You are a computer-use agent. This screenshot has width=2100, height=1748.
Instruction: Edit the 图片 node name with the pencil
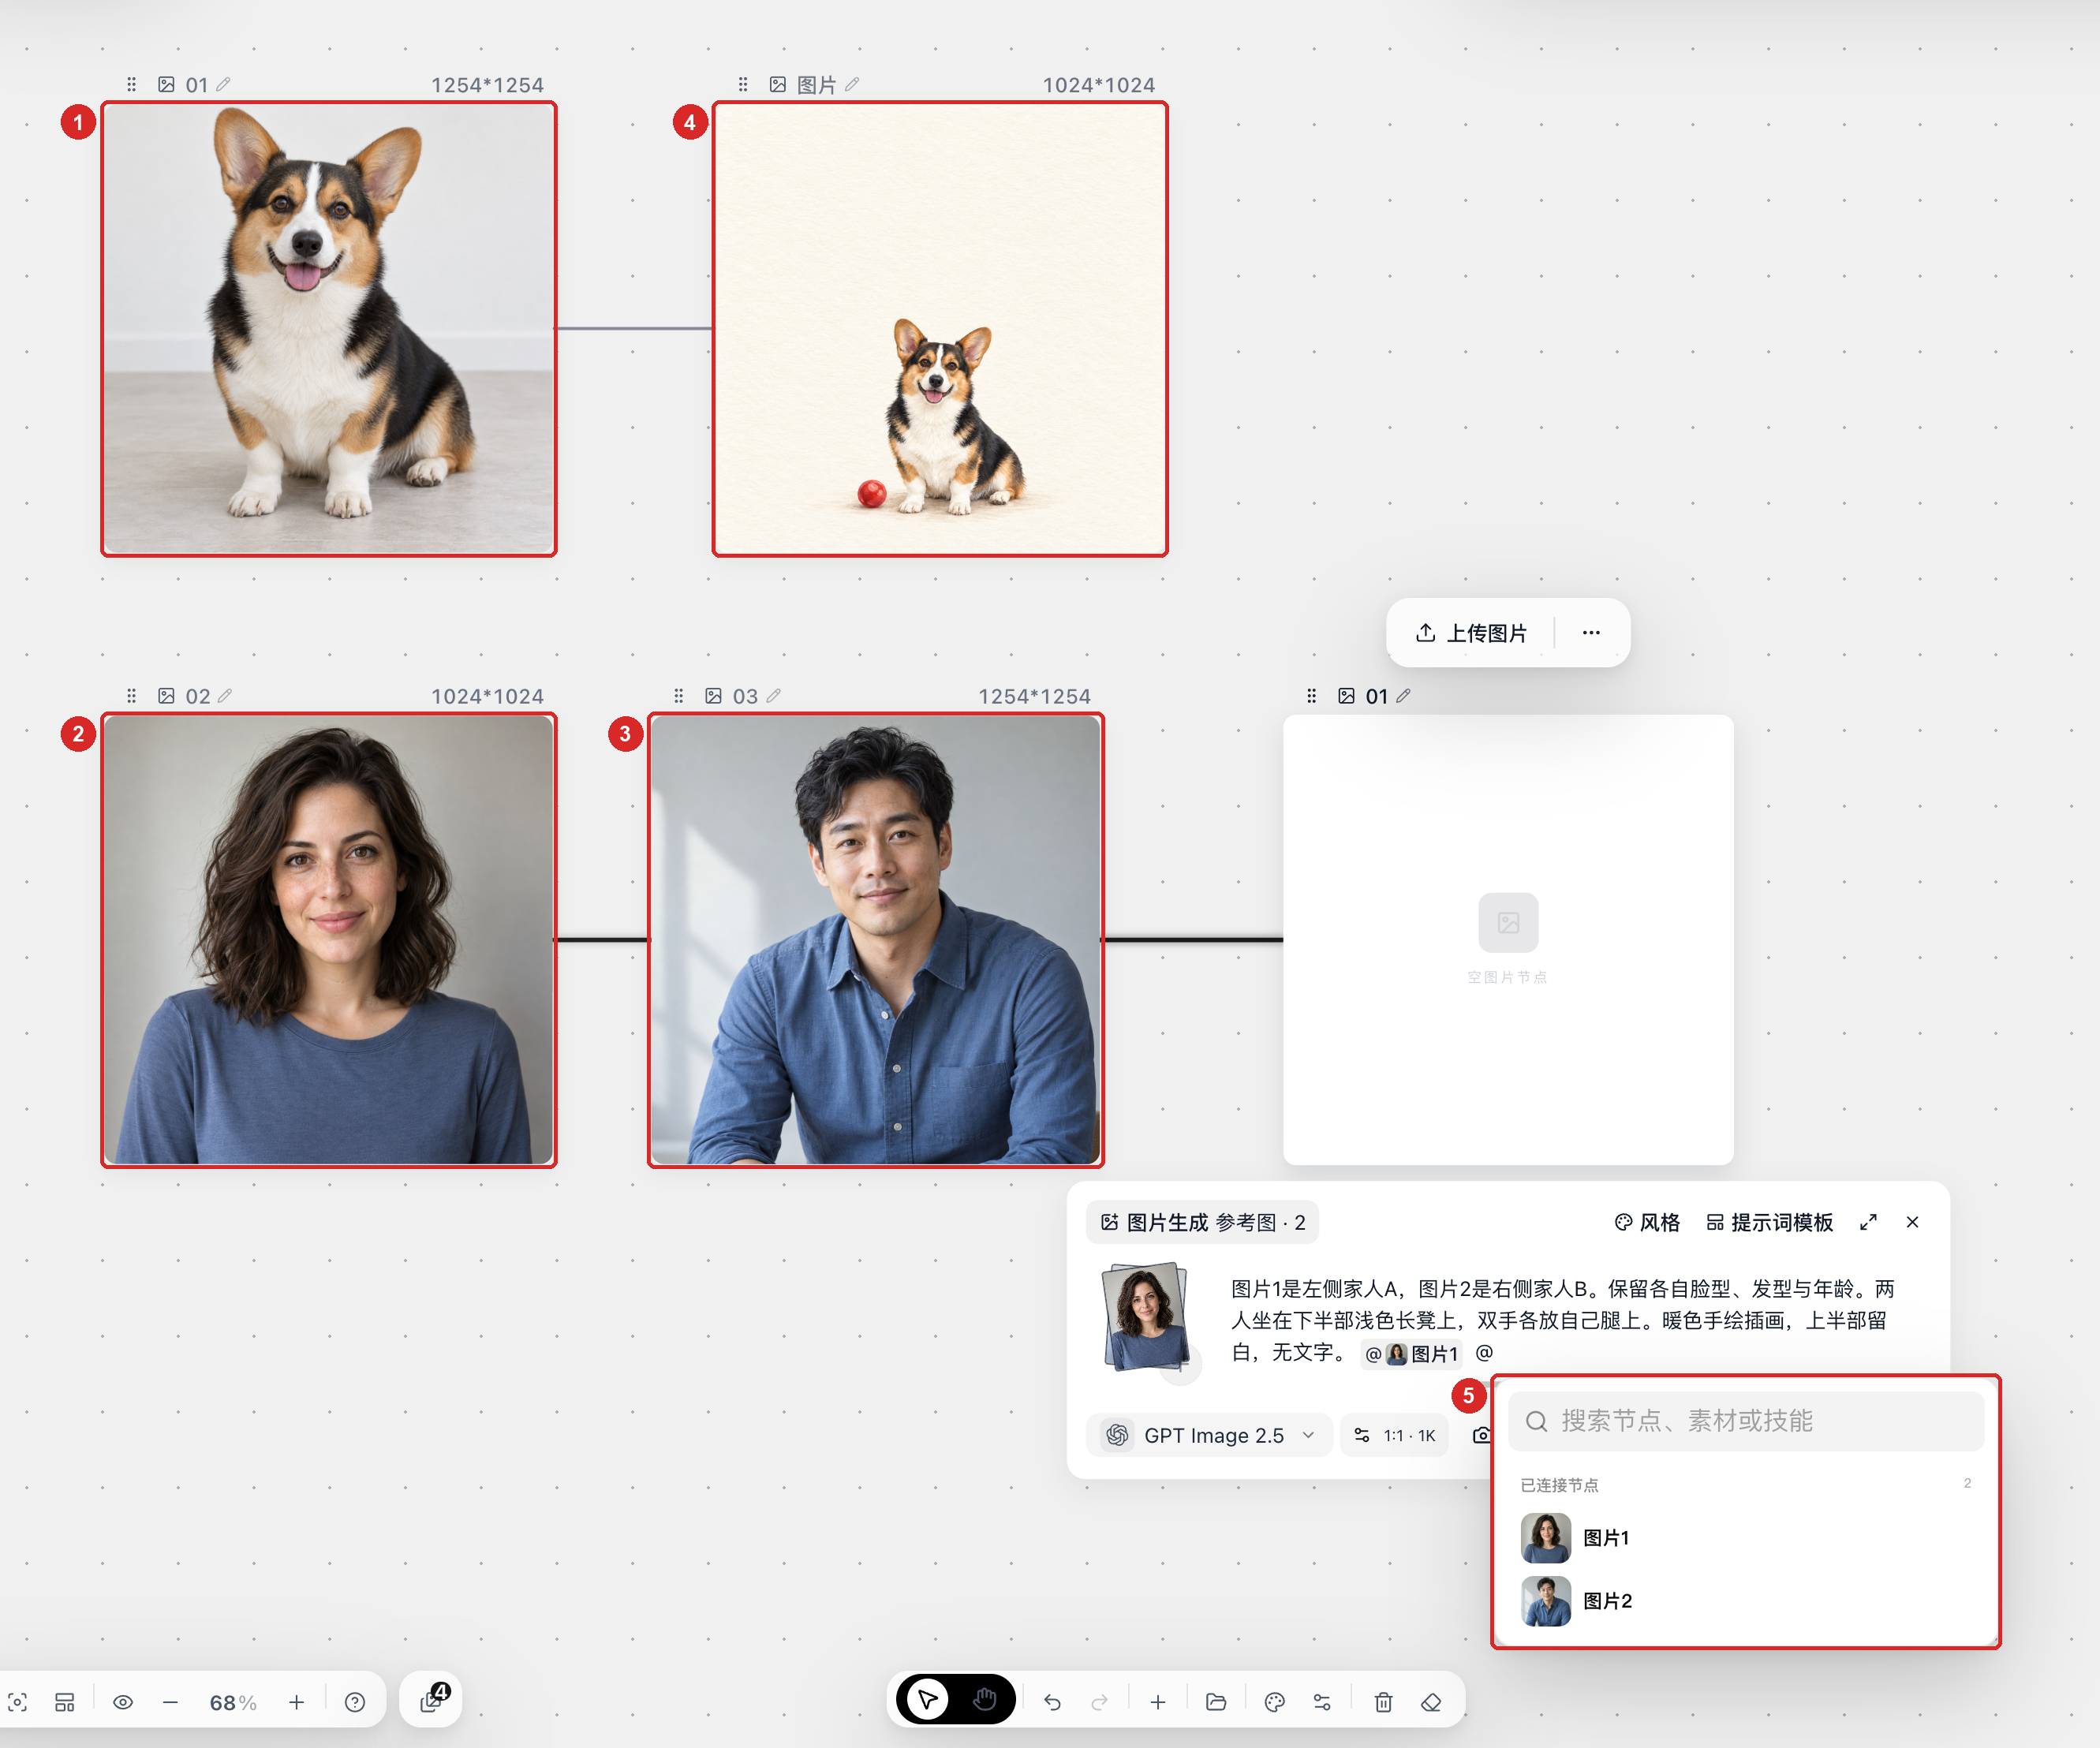852,85
